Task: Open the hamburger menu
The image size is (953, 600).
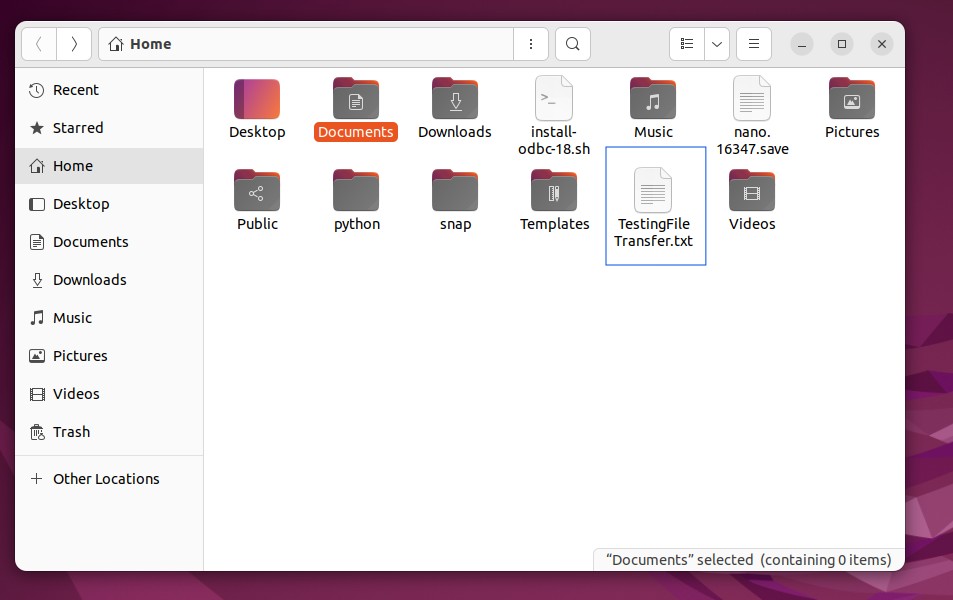Action: click(x=753, y=44)
